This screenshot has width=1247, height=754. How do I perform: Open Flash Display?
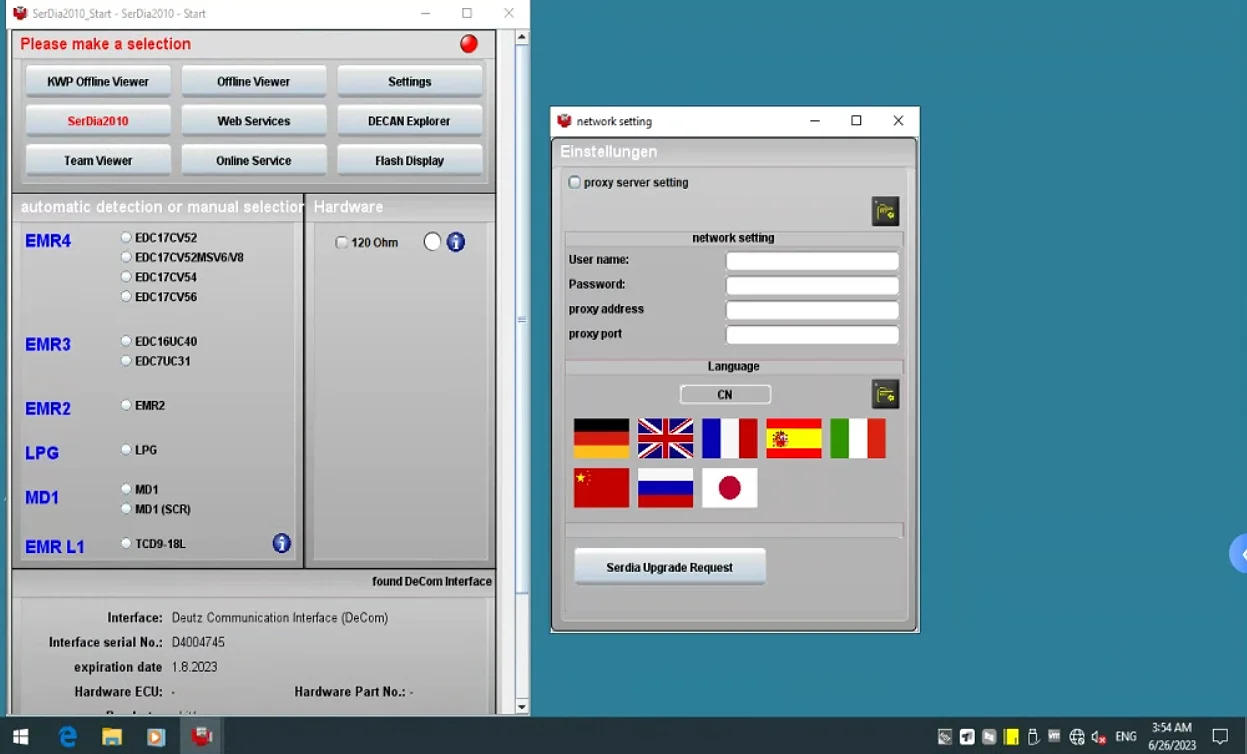tap(410, 160)
